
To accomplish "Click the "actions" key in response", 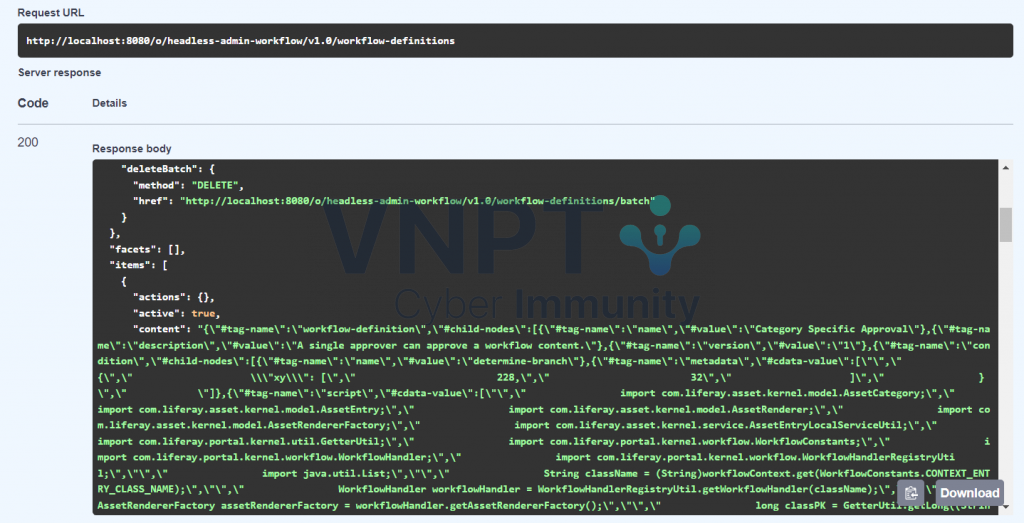I will coord(158,297).
